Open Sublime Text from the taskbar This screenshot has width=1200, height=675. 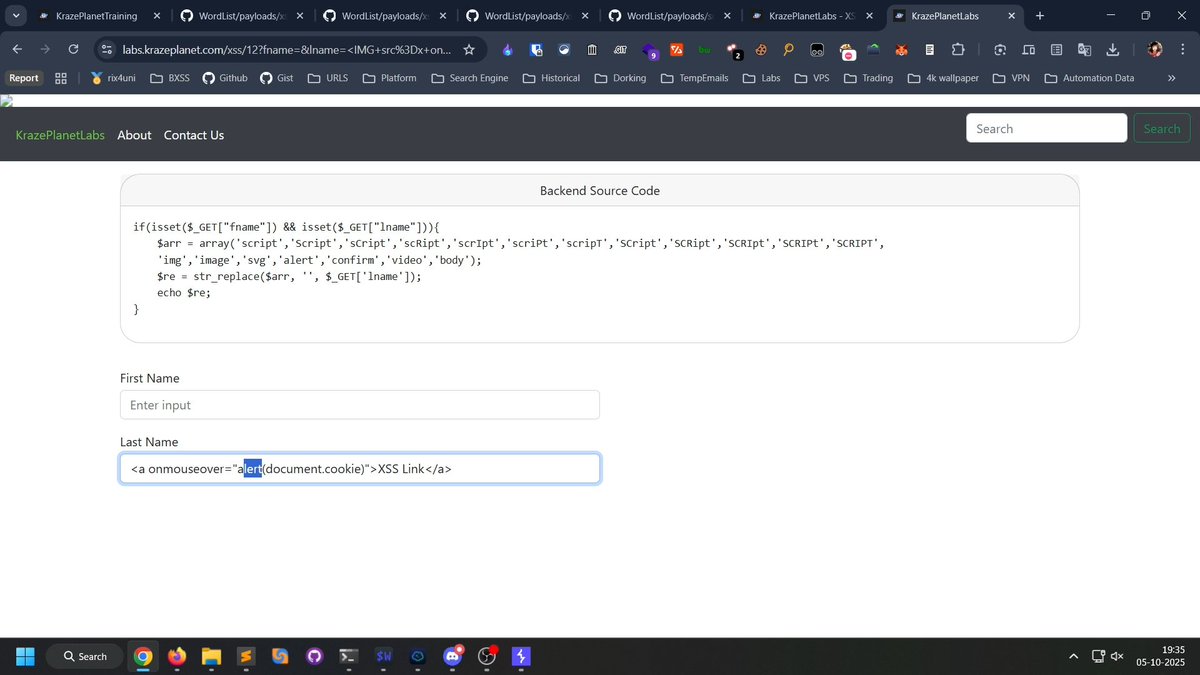[x=245, y=656]
